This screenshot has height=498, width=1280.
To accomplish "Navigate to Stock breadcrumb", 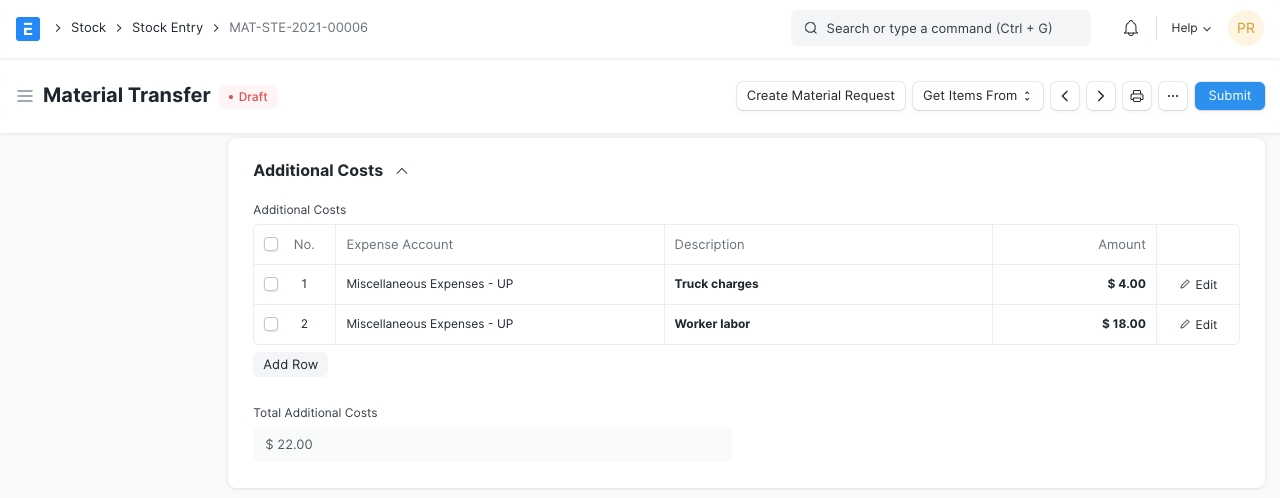I will click(88, 28).
